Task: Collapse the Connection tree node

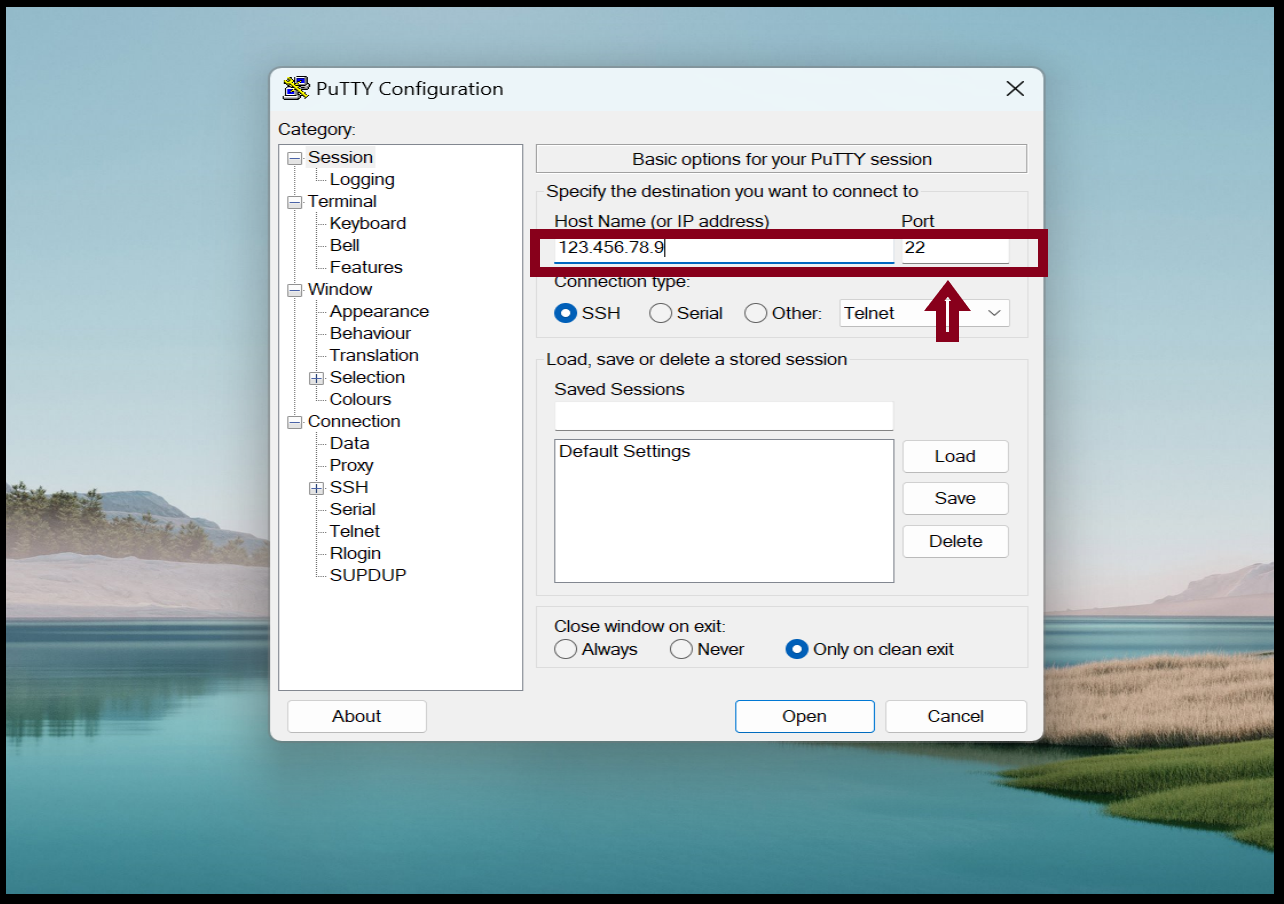Action: tap(294, 422)
